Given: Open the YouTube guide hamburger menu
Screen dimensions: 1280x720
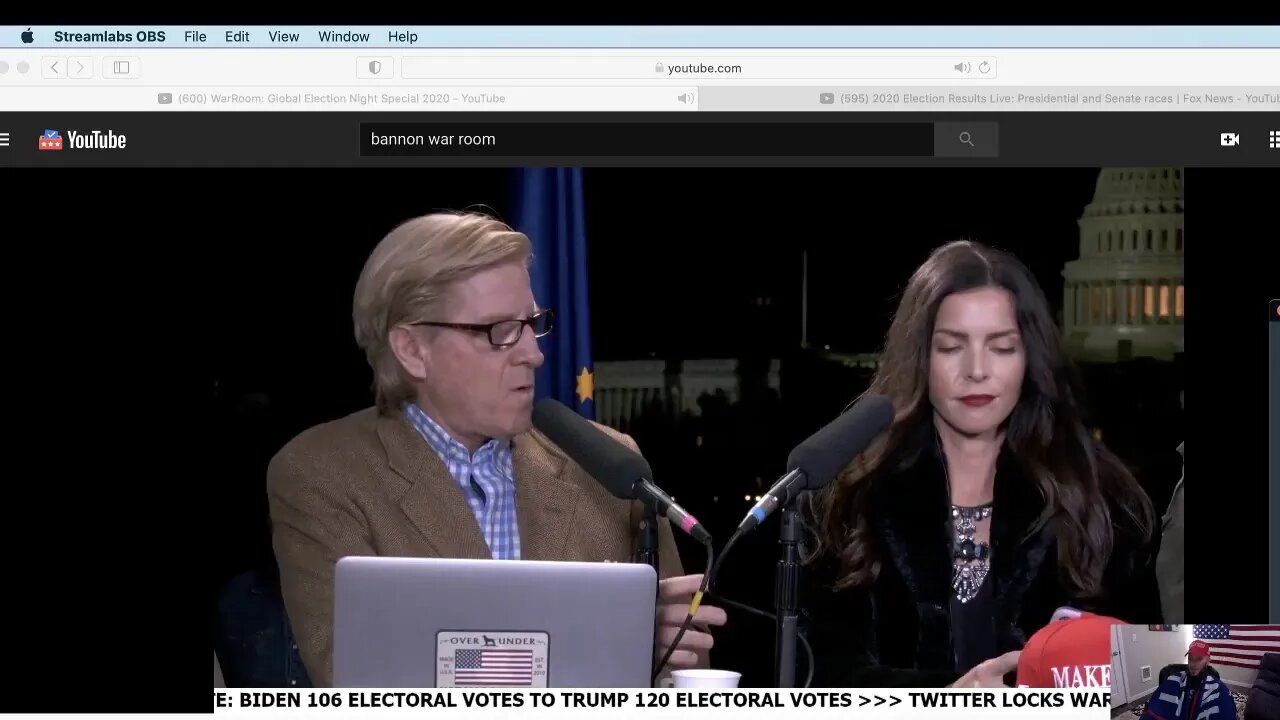Looking at the screenshot, I should coord(5,139).
